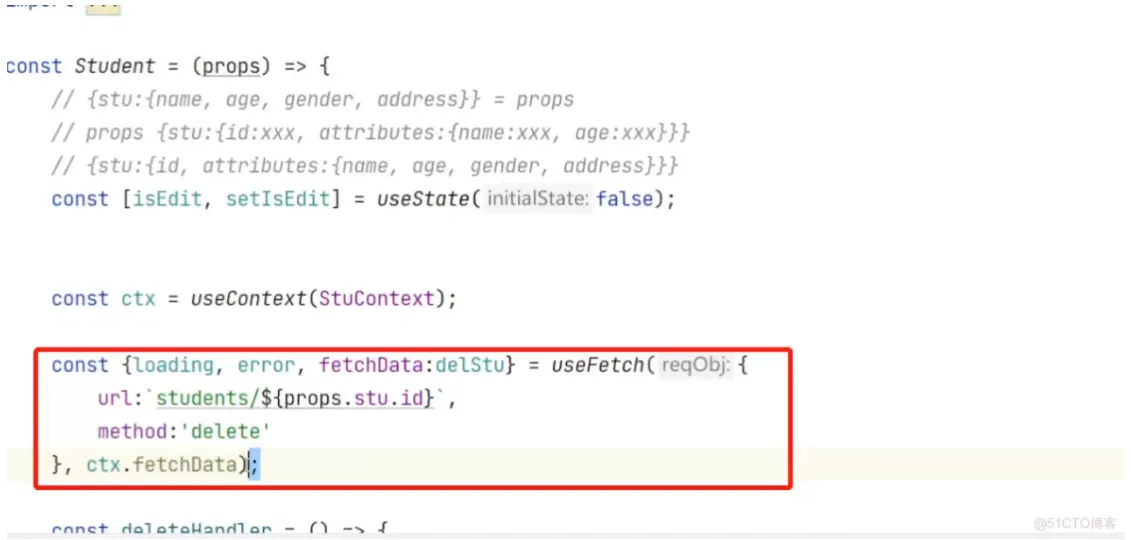This screenshot has width=1131, height=540.
Task: Click the Student component name
Action: point(115,66)
